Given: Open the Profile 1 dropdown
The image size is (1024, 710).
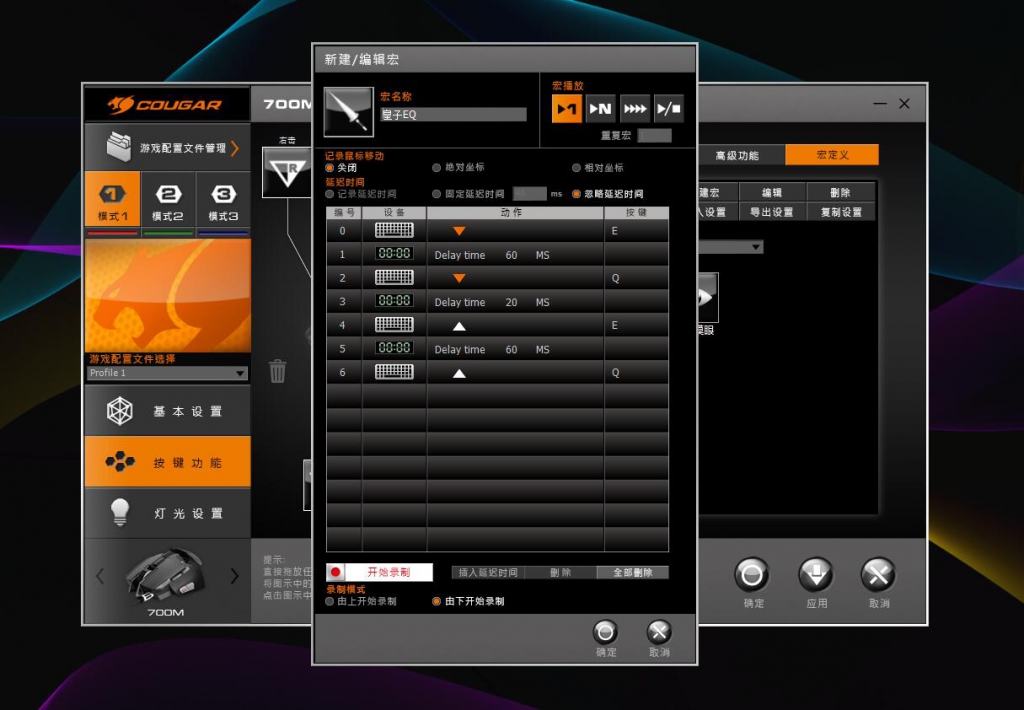Looking at the screenshot, I should click(167, 373).
